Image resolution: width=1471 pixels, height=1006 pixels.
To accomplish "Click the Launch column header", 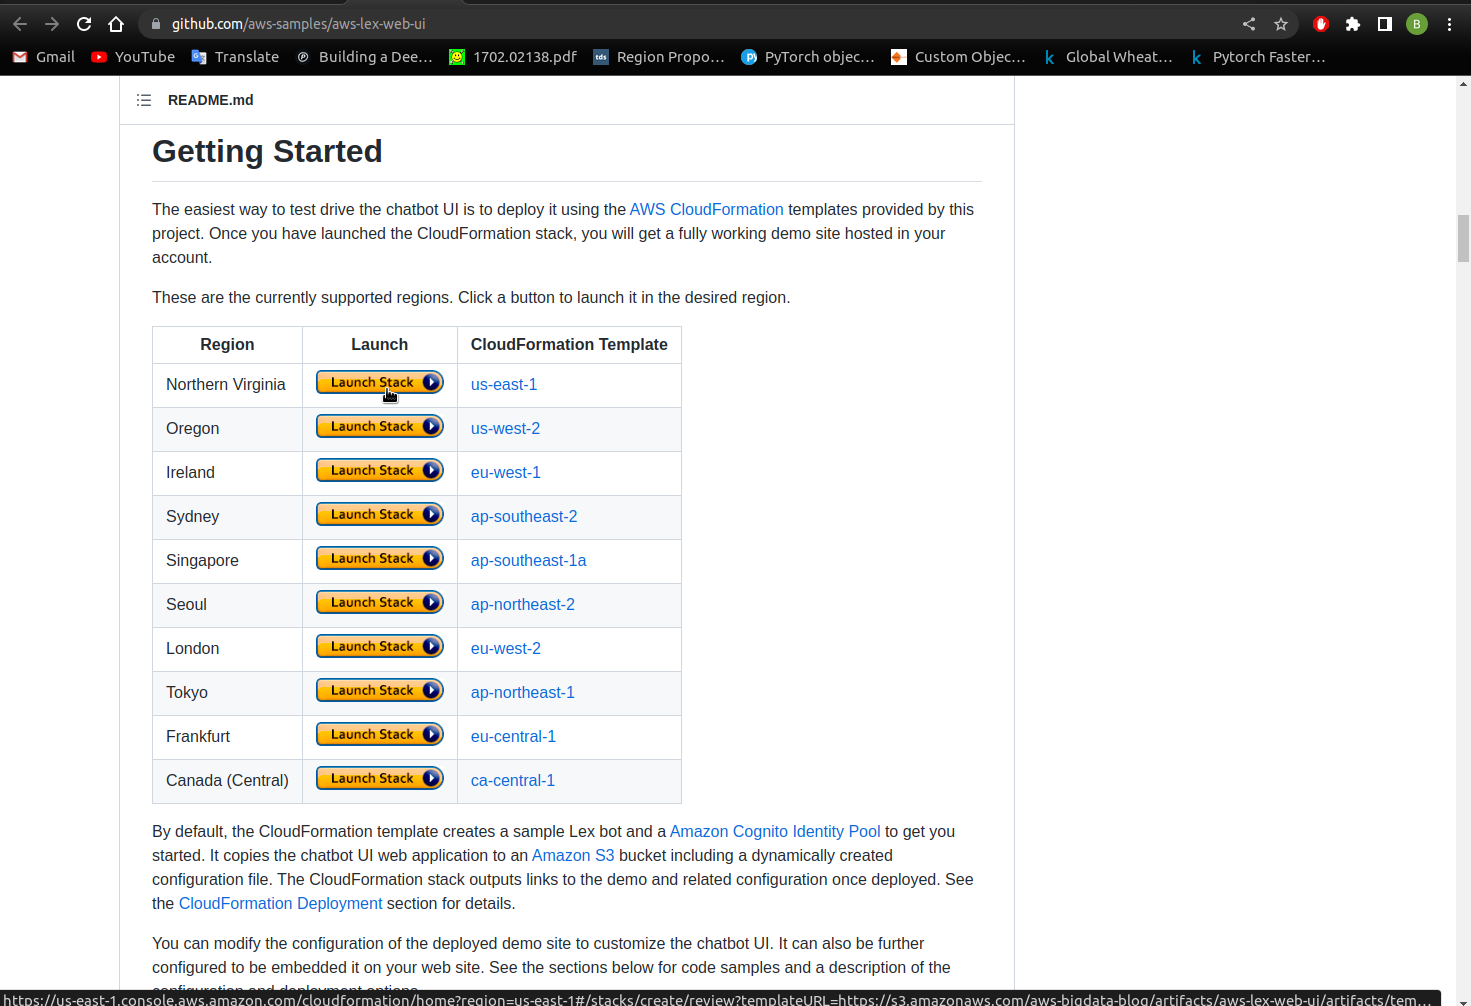I will [x=380, y=345].
